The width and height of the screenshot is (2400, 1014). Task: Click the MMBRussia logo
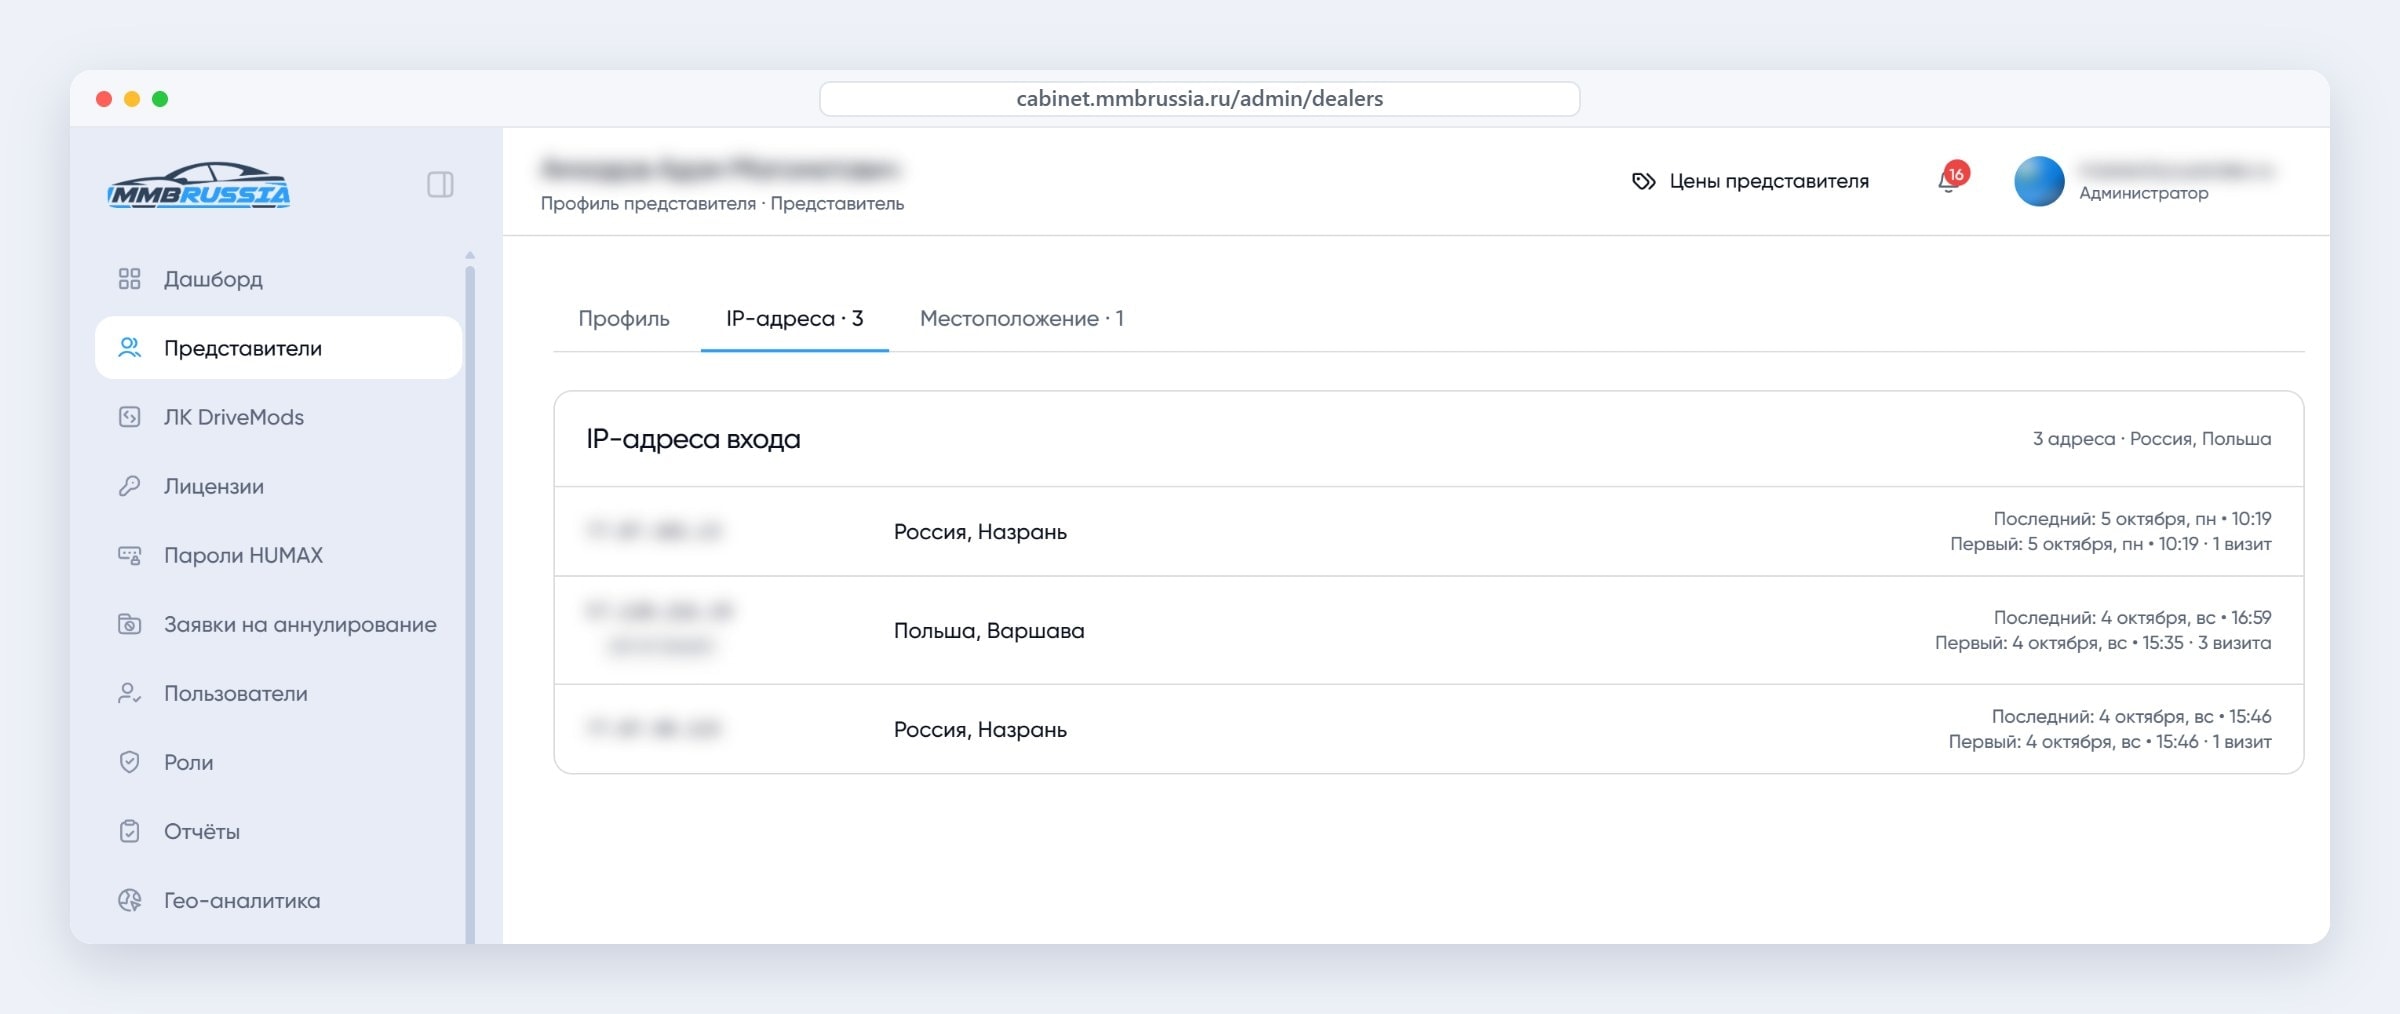pos(199,185)
